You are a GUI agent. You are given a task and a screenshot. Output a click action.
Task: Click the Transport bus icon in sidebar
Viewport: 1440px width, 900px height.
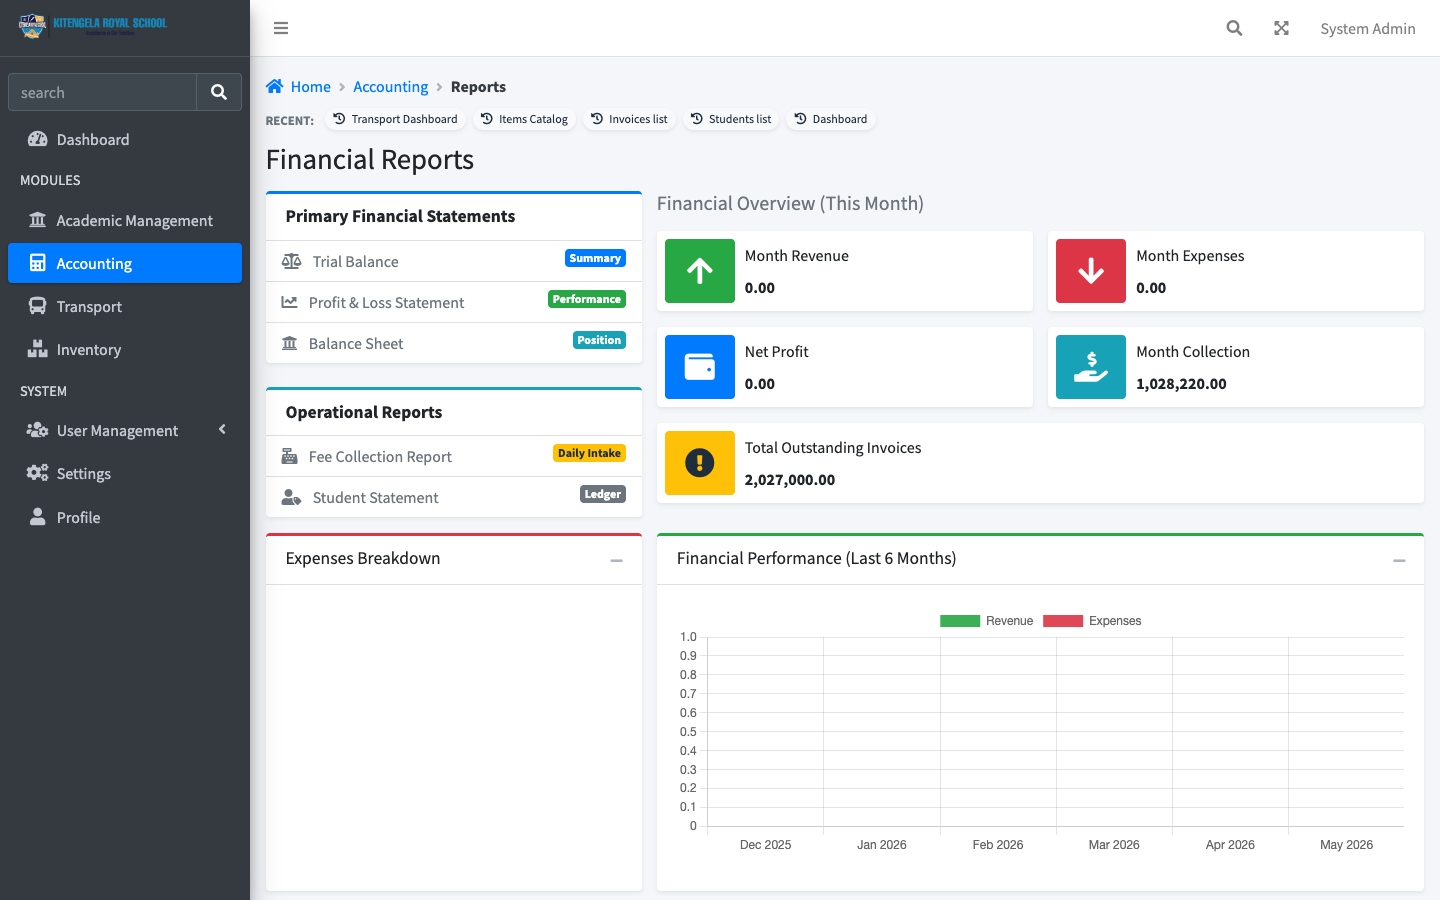pos(38,306)
